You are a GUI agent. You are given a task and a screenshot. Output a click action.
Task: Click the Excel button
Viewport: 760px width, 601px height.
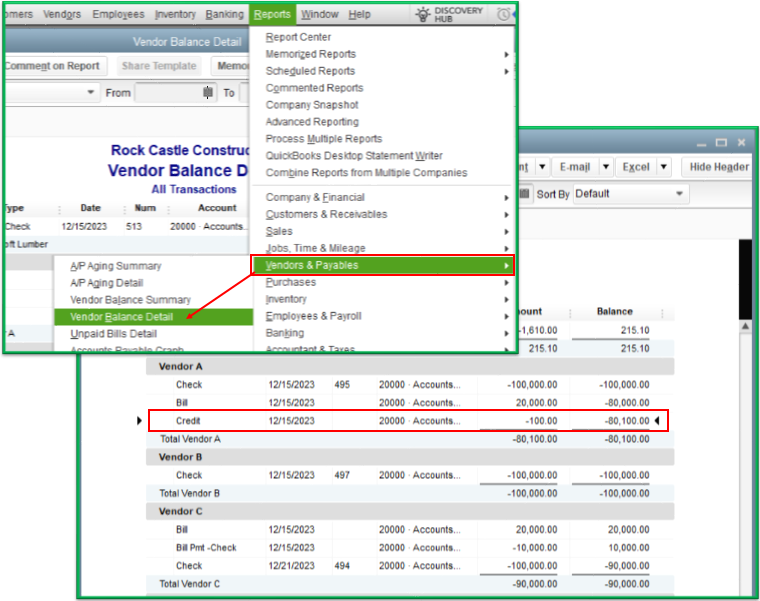pyautogui.click(x=635, y=167)
